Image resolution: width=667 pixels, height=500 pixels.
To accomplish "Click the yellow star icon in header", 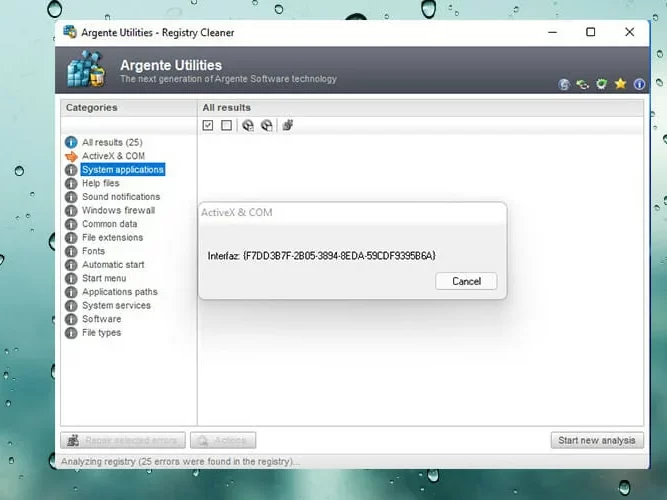I will tap(620, 83).
